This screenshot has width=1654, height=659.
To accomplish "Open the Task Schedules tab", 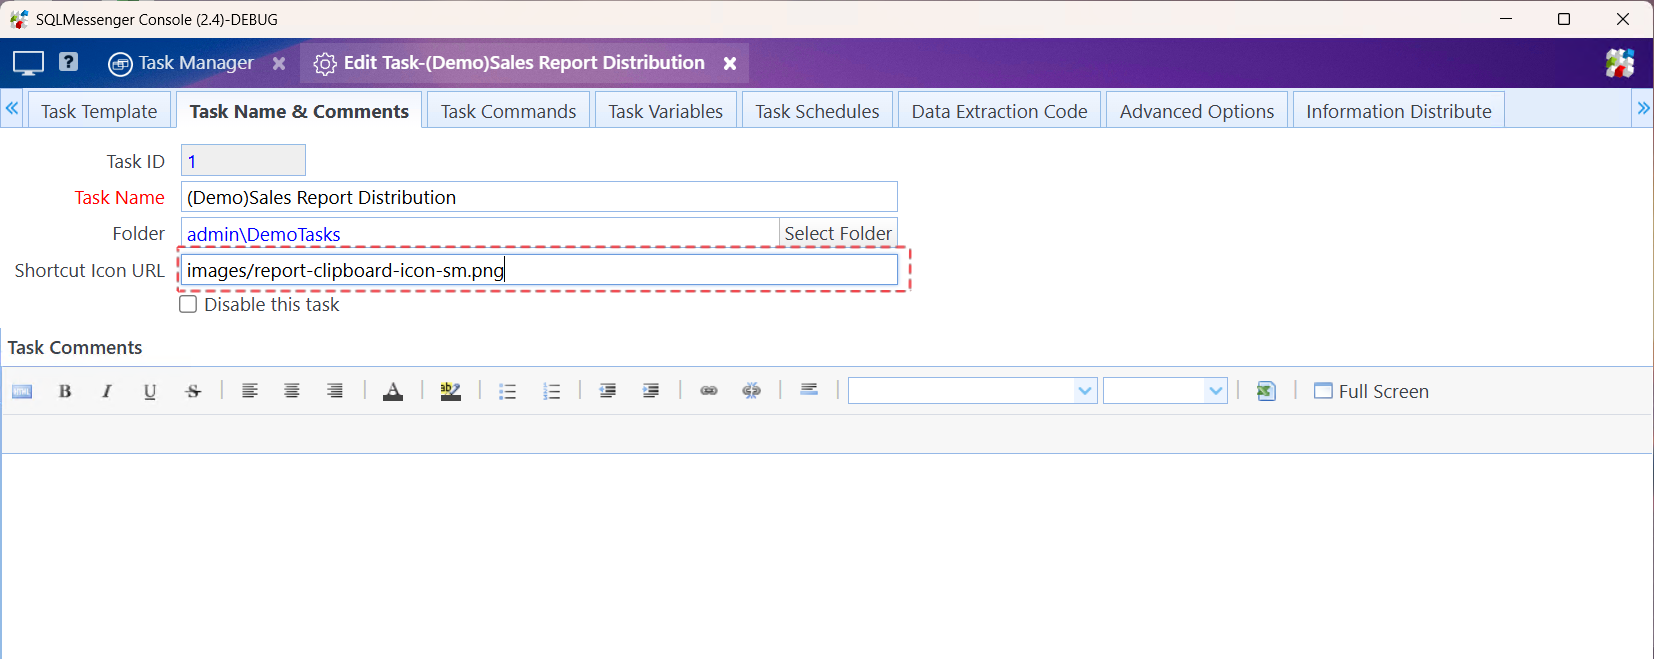I will coord(817,111).
